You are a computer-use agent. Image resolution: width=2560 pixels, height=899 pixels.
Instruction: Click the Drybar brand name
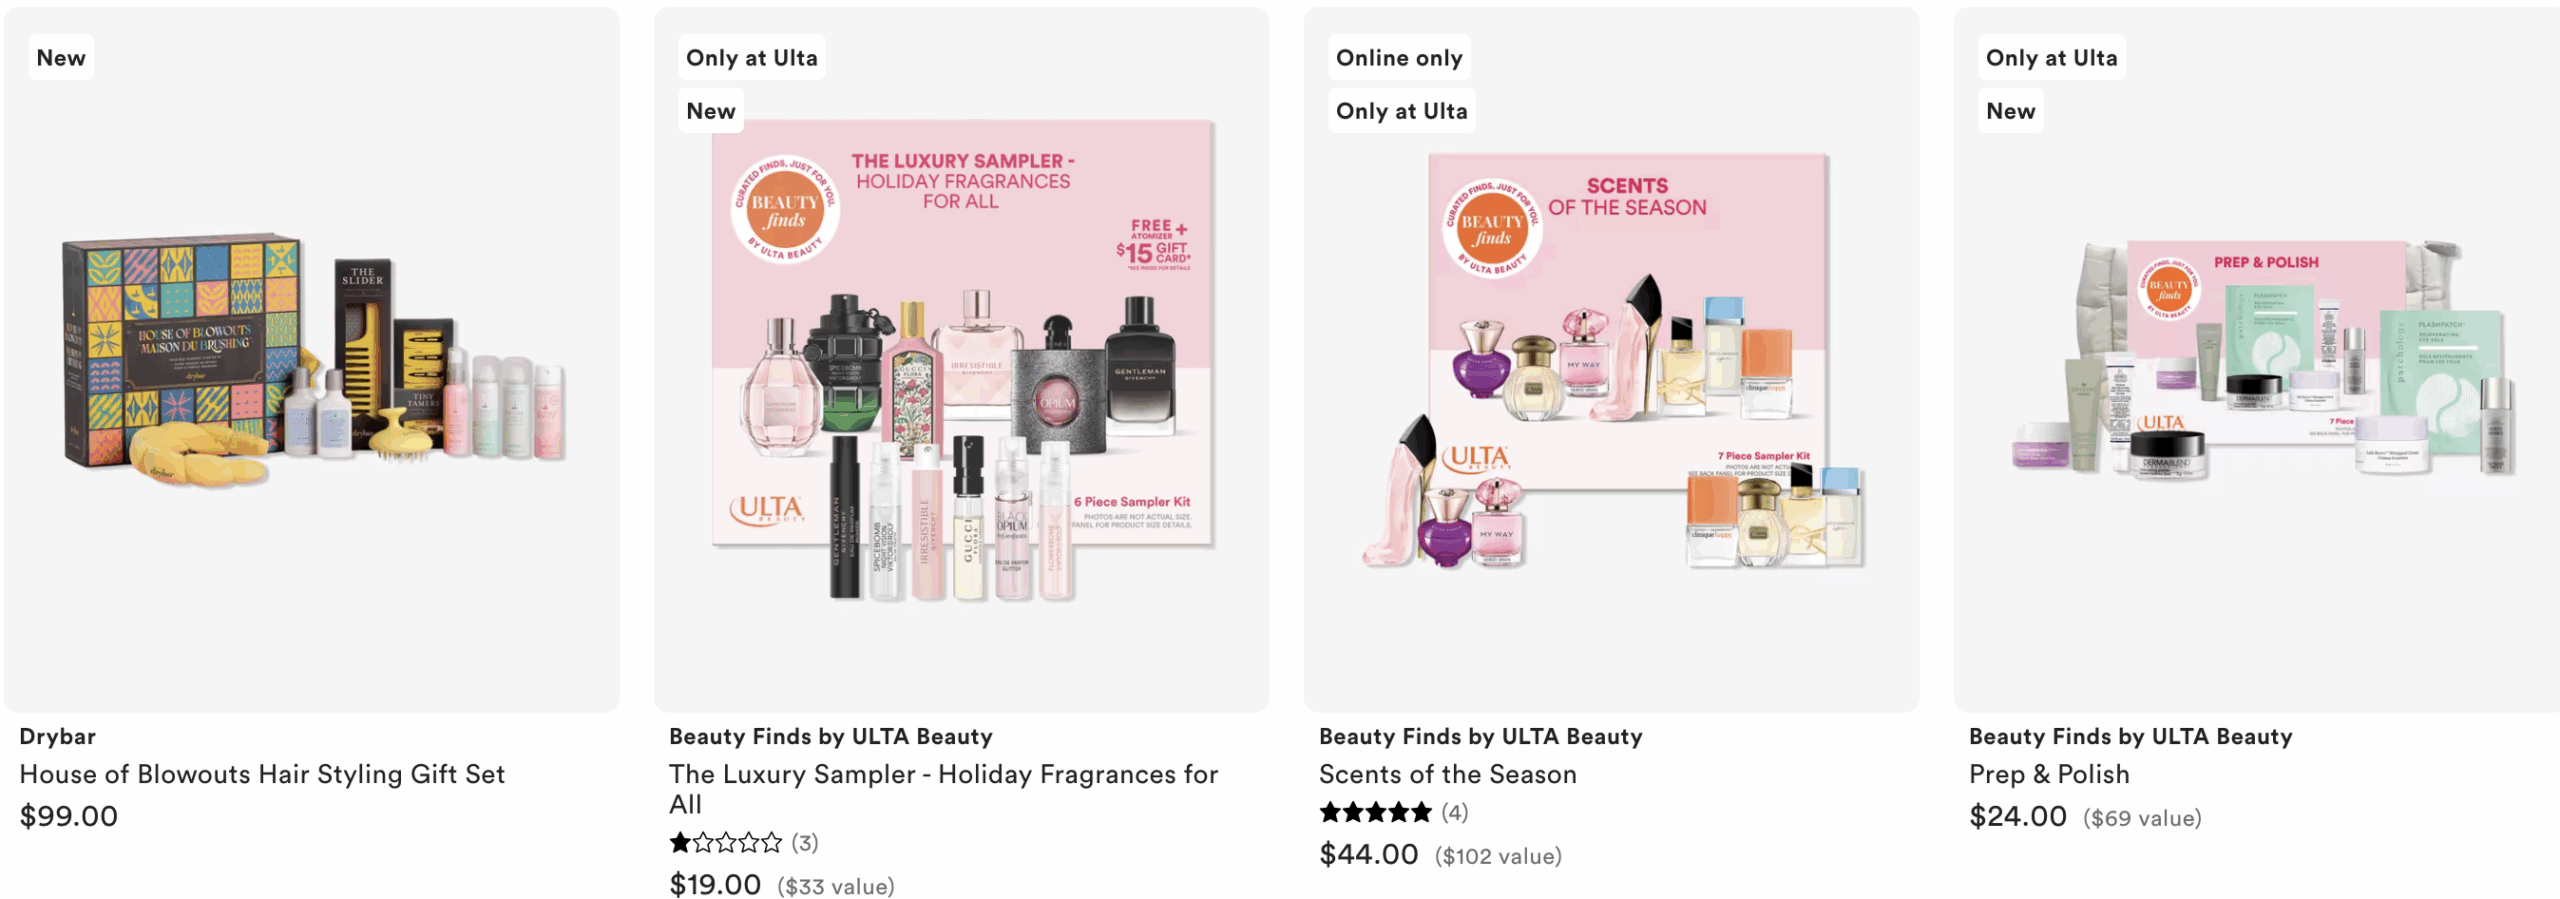(x=58, y=736)
